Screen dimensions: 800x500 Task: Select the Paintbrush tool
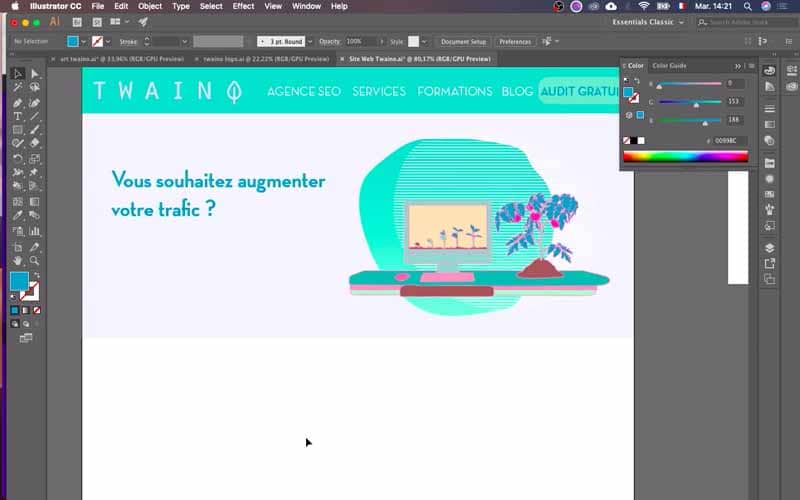tap(34, 130)
